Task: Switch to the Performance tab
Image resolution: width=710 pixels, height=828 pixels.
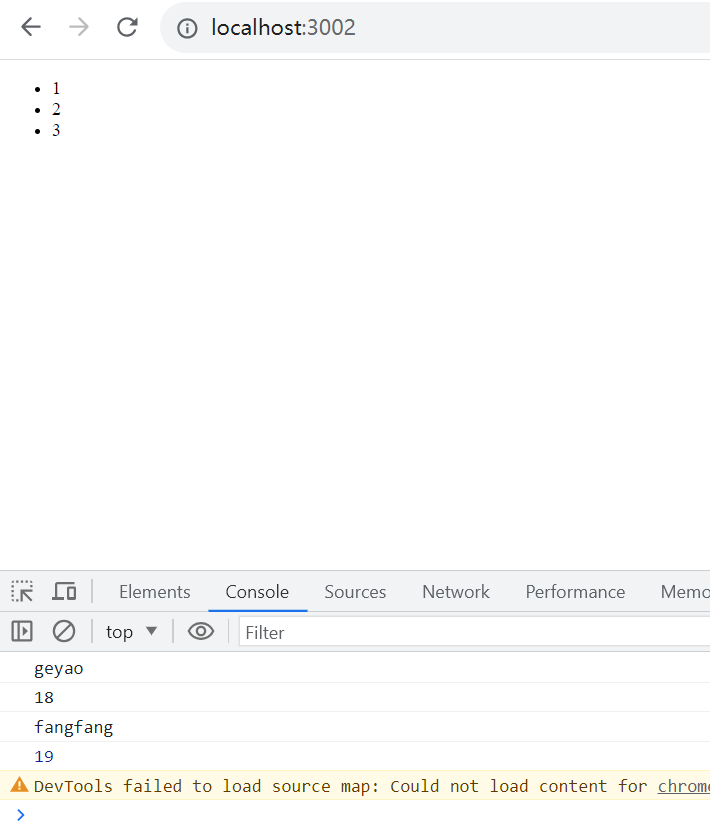Action: pos(575,592)
